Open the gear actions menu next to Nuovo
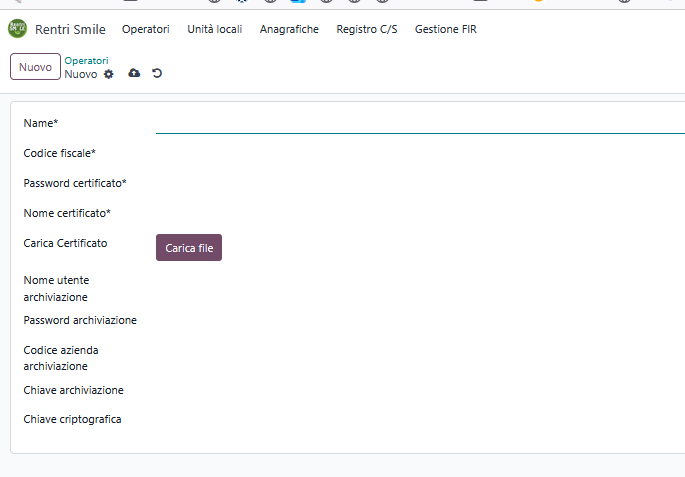The height and width of the screenshot is (477, 685). (108, 74)
